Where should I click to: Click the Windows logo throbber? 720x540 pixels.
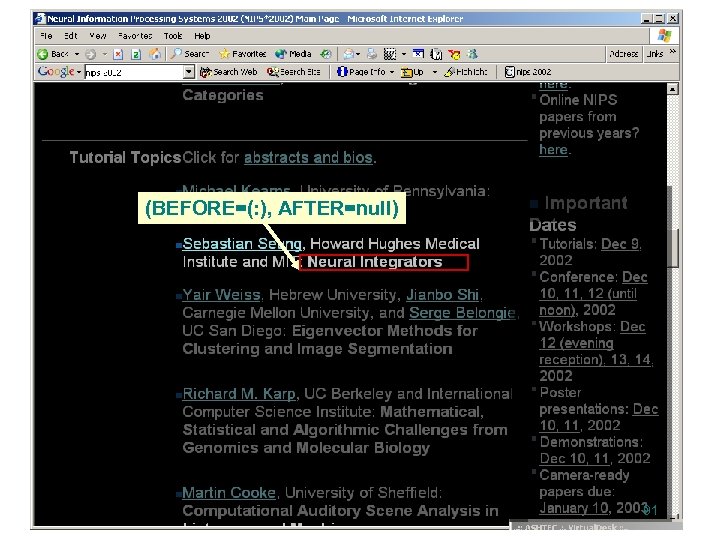click(x=664, y=36)
